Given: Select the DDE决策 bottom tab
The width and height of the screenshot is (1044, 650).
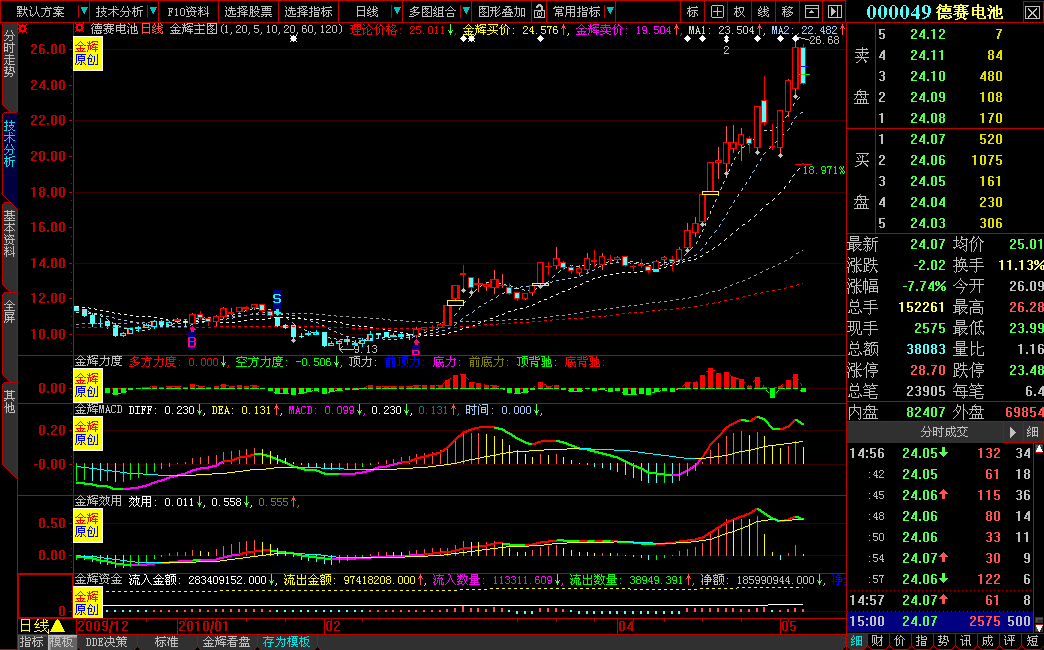Looking at the screenshot, I should (107, 642).
